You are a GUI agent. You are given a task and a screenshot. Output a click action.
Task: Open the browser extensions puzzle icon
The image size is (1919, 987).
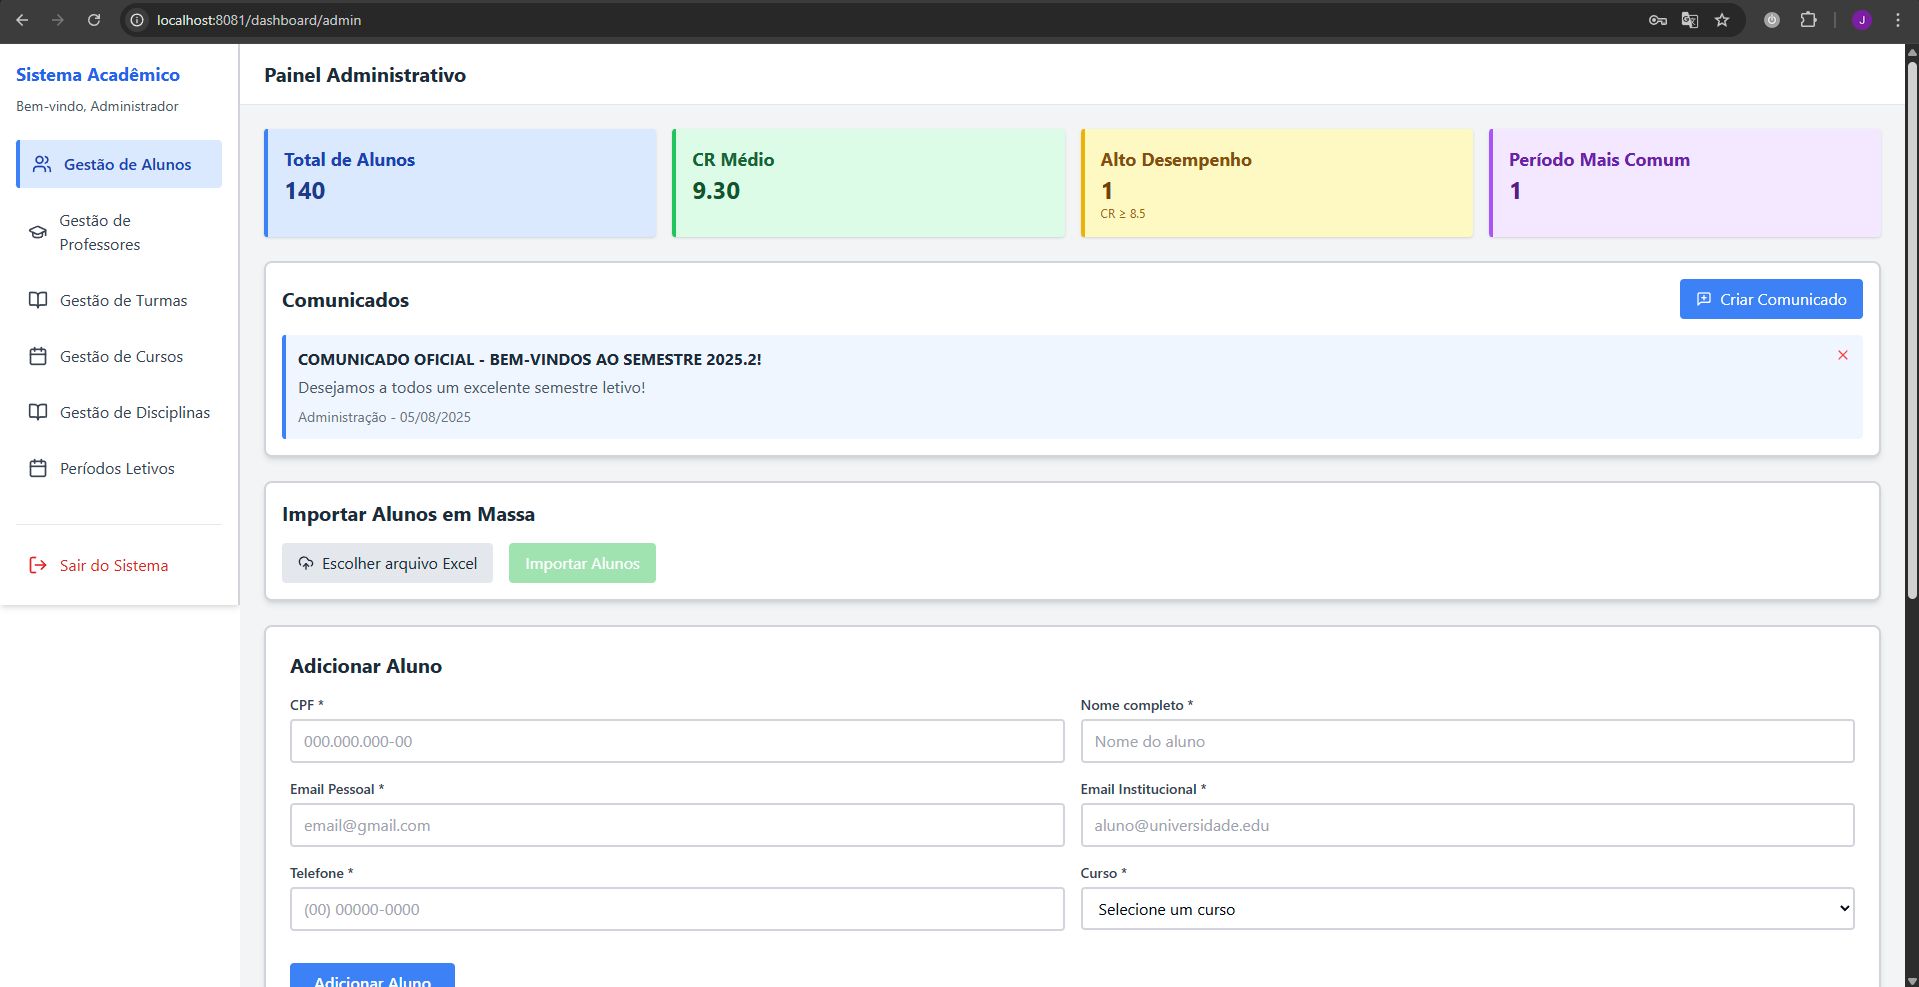pyautogui.click(x=1808, y=20)
